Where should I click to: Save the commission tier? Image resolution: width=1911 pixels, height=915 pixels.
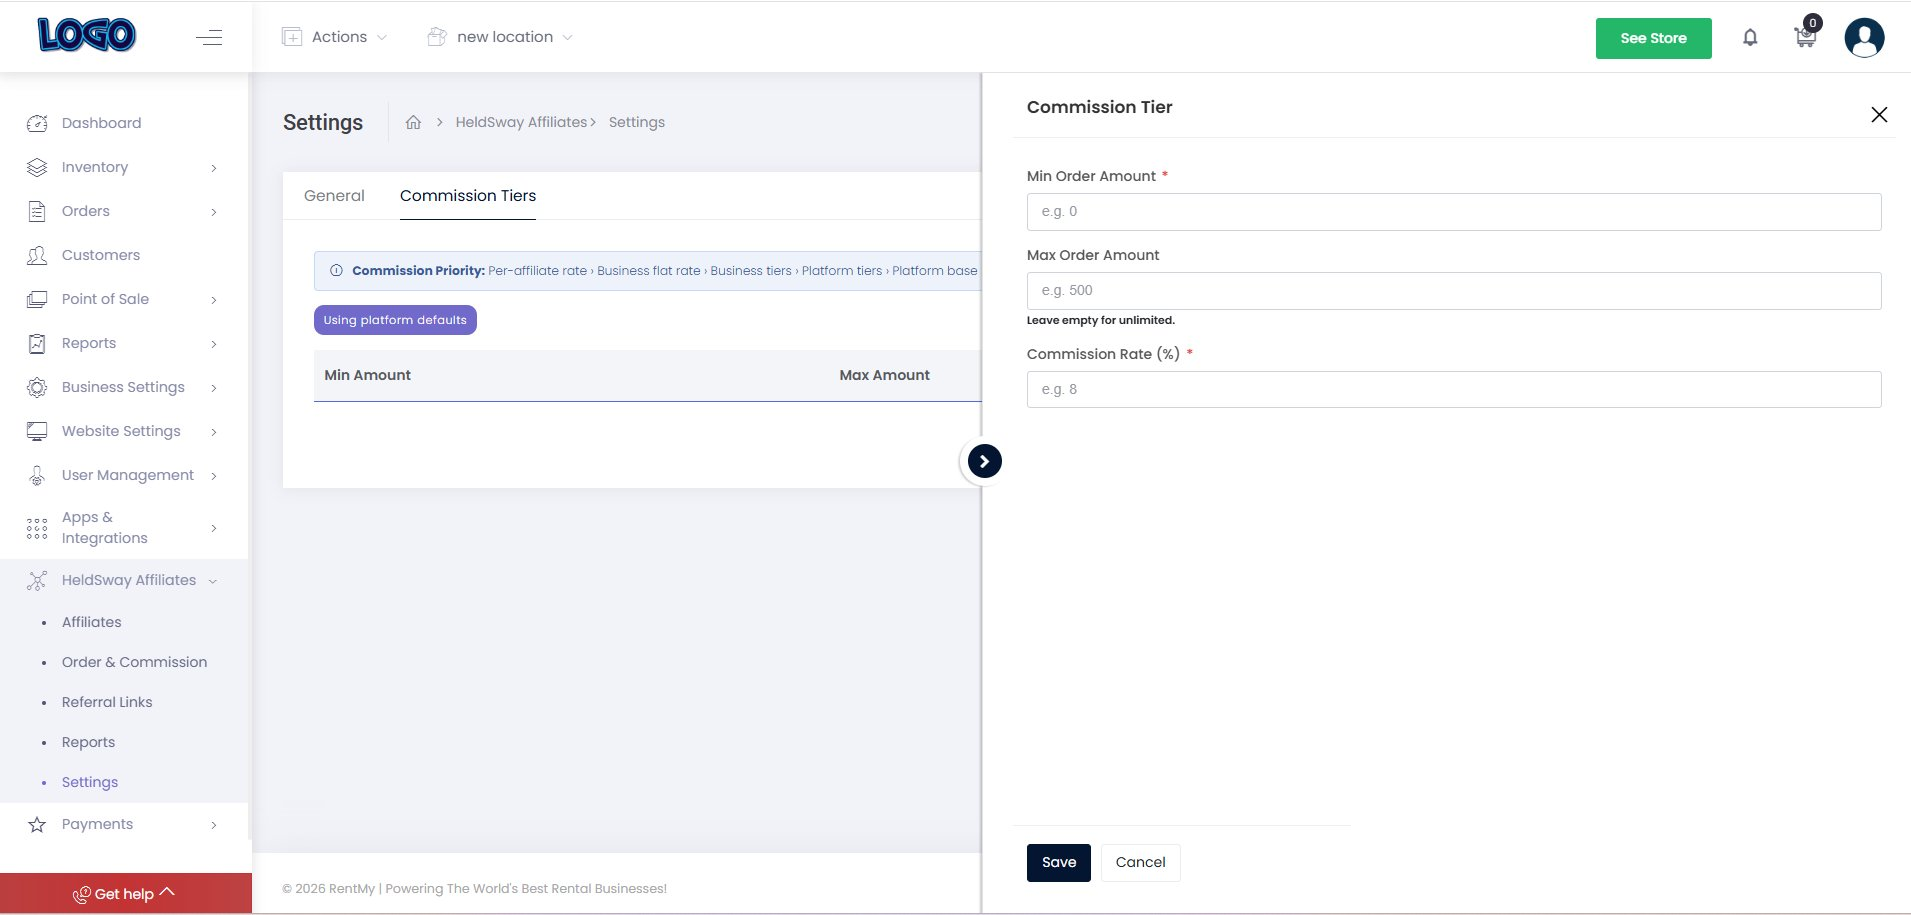click(1059, 863)
